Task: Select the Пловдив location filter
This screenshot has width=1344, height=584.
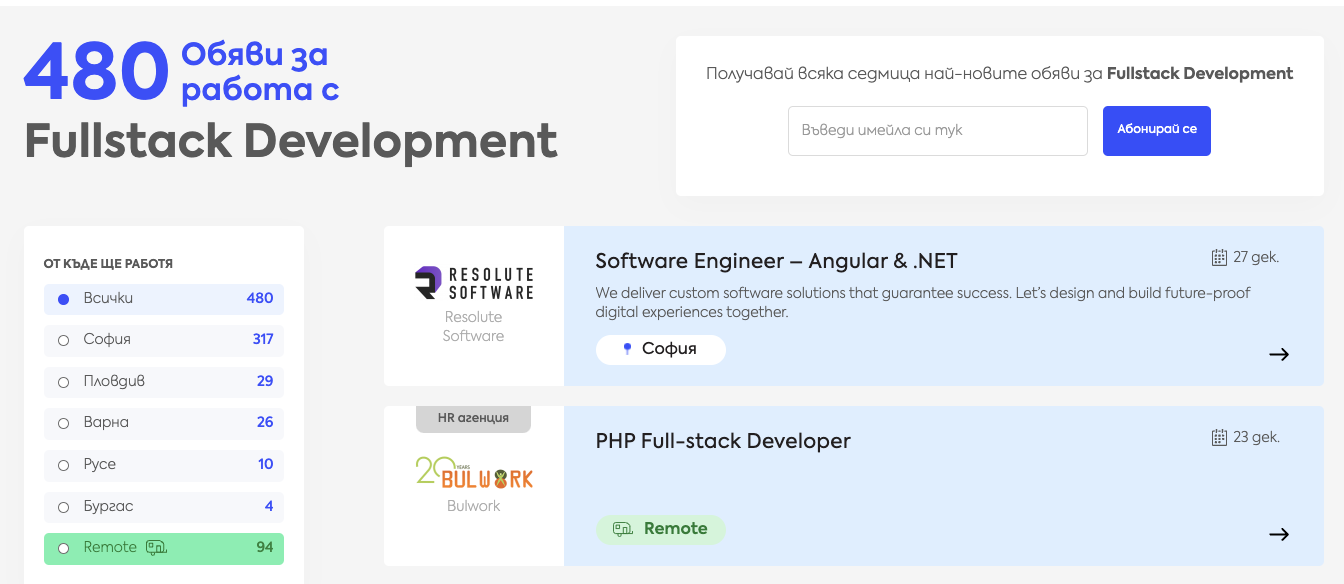Action: tap(164, 382)
